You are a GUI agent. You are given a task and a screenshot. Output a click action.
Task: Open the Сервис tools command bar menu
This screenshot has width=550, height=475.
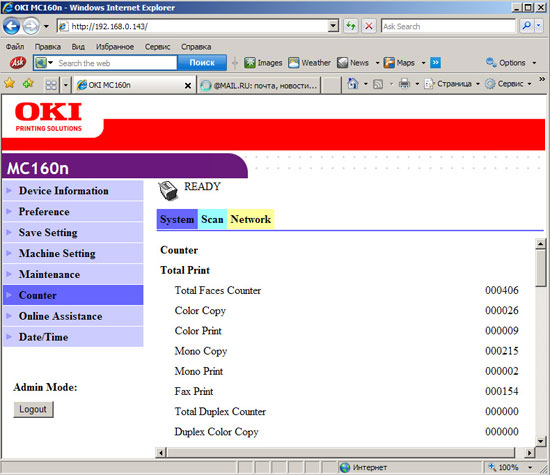click(508, 84)
